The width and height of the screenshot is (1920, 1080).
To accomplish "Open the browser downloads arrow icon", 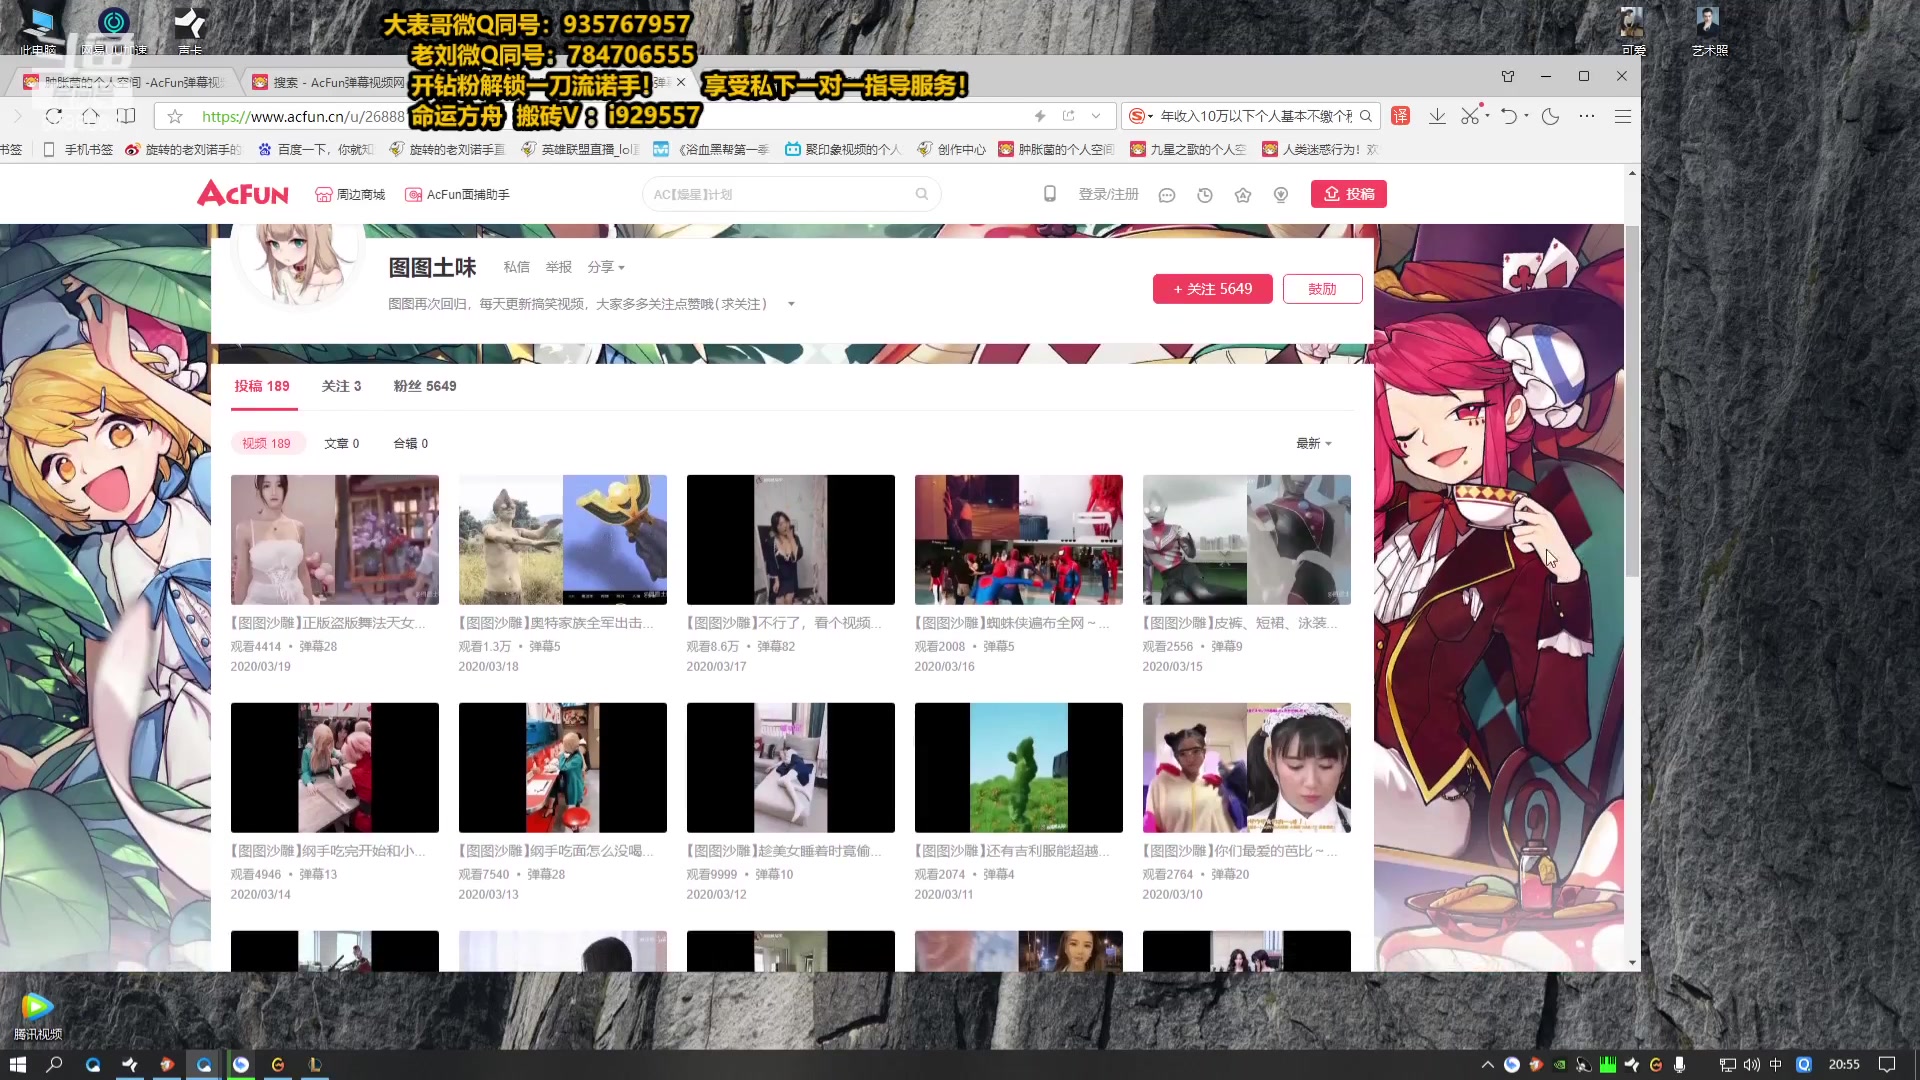I will point(1437,116).
